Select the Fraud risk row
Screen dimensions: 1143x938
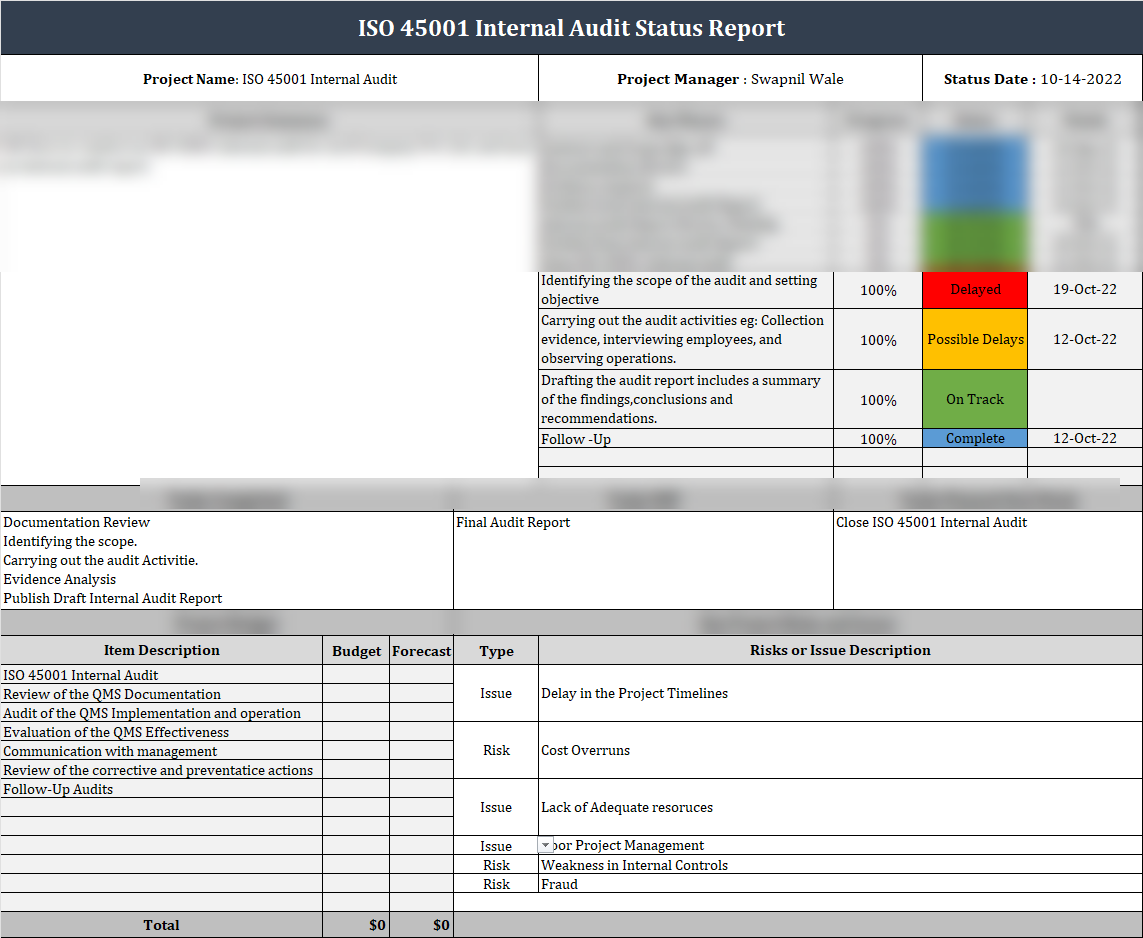click(x=557, y=884)
